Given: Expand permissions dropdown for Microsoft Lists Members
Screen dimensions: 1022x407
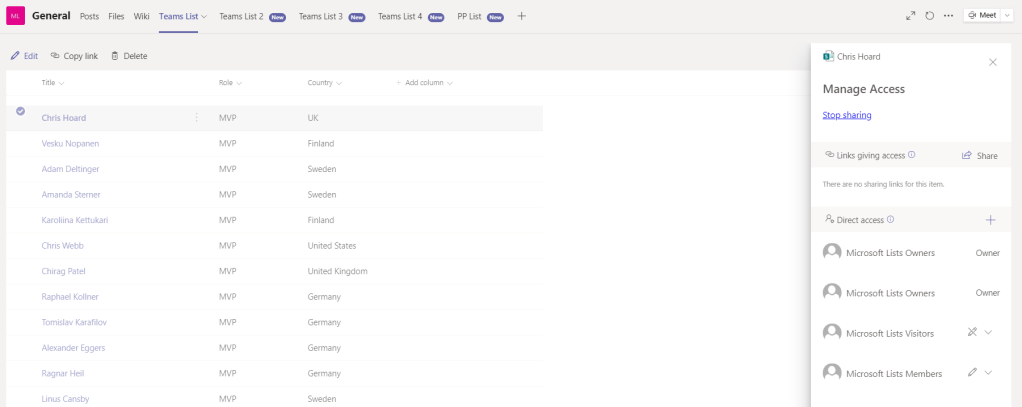Looking at the screenshot, I should point(988,373).
